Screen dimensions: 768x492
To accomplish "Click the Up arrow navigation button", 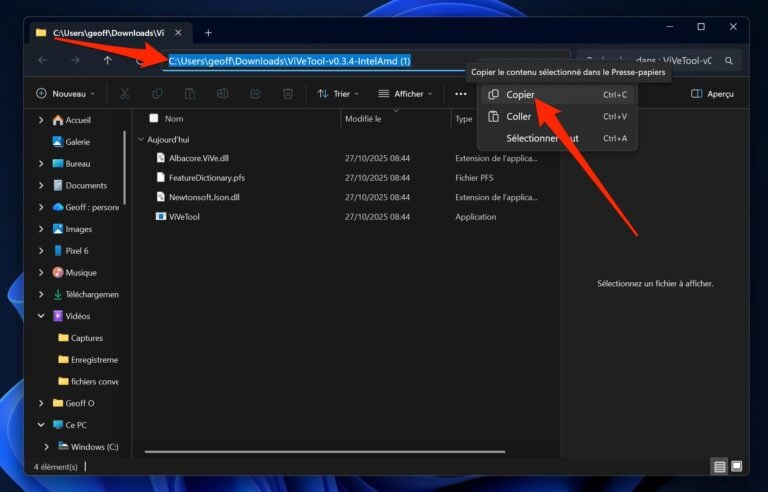I will pos(108,61).
